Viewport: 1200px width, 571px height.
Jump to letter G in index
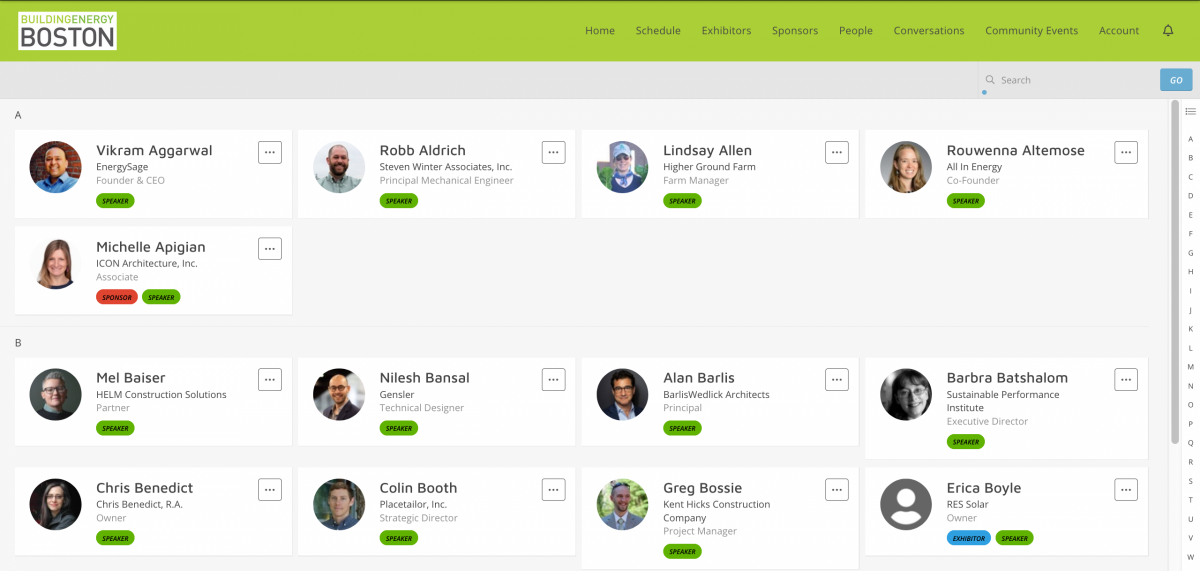pos(1190,253)
